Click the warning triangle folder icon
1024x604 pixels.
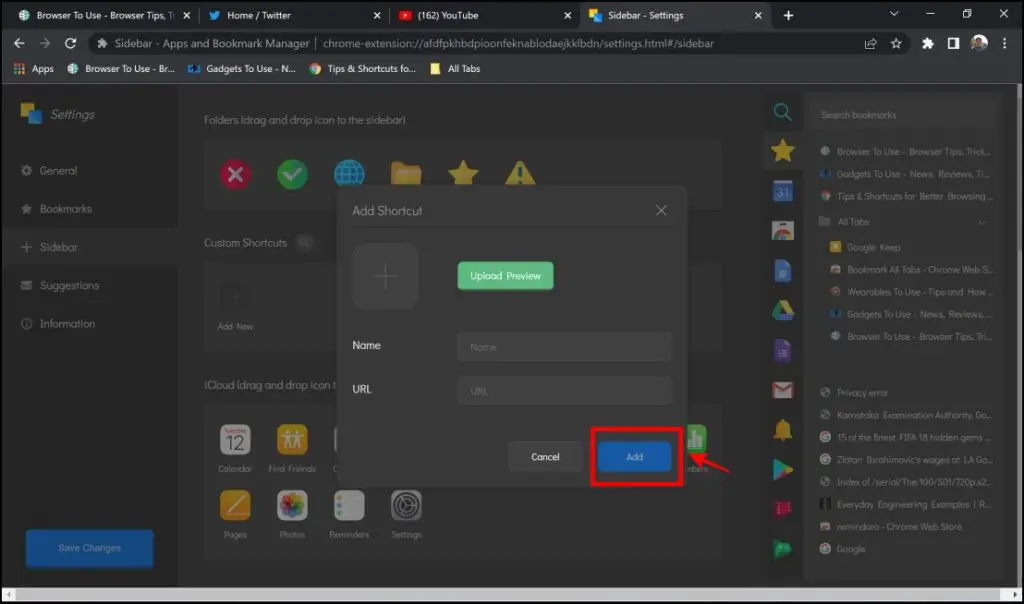[x=518, y=173]
